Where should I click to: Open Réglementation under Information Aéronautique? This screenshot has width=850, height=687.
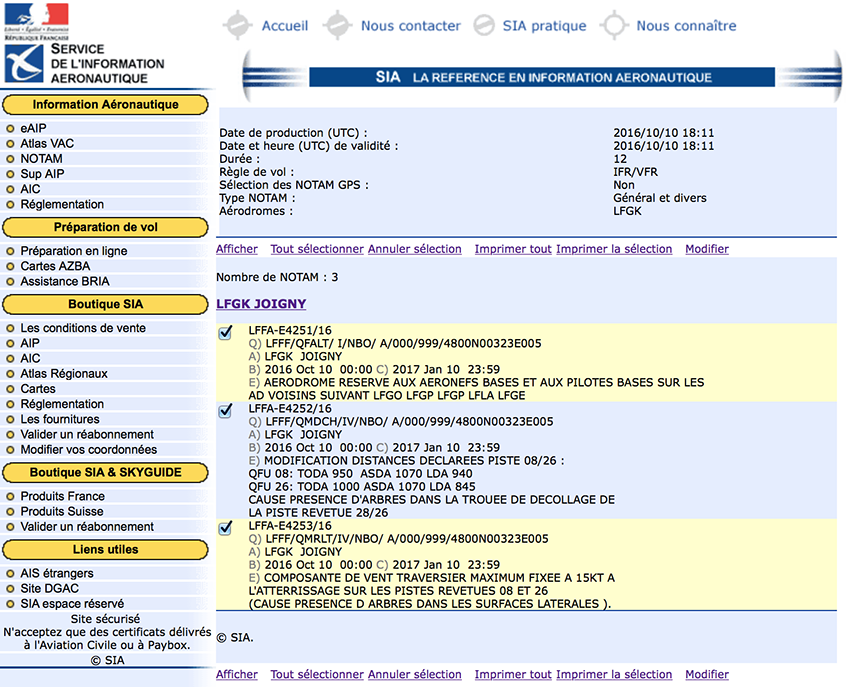(x=62, y=204)
